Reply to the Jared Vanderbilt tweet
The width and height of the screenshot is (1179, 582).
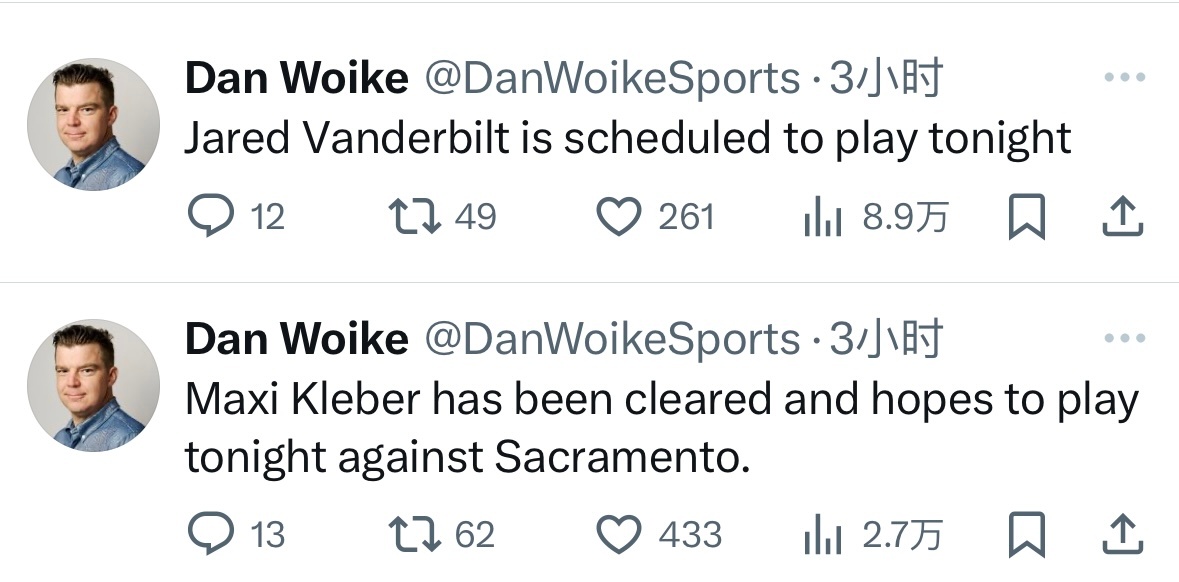point(210,217)
